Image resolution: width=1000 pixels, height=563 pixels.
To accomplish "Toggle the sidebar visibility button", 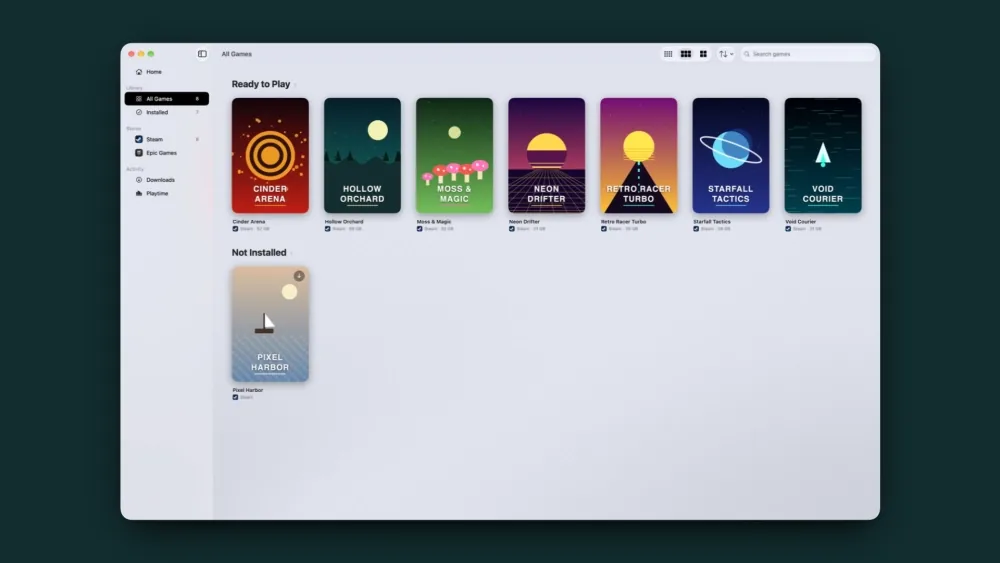I will (x=202, y=54).
